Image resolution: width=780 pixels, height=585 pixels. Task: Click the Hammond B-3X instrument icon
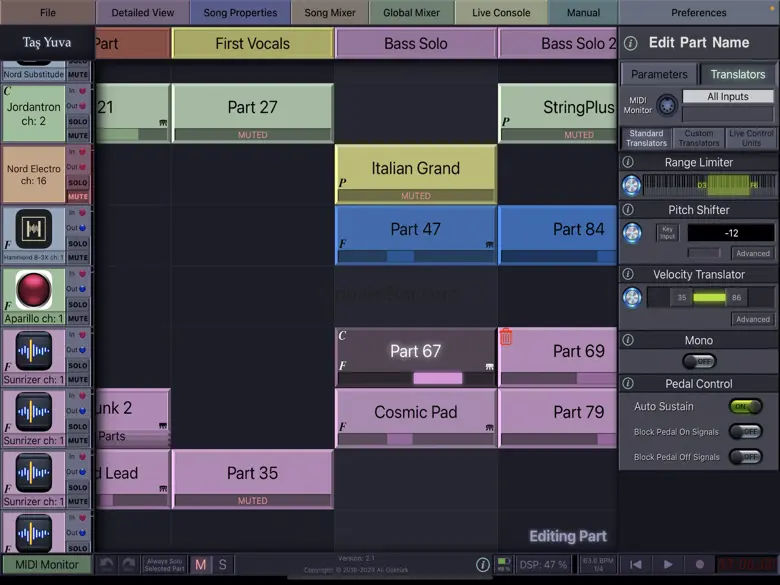point(33,230)
